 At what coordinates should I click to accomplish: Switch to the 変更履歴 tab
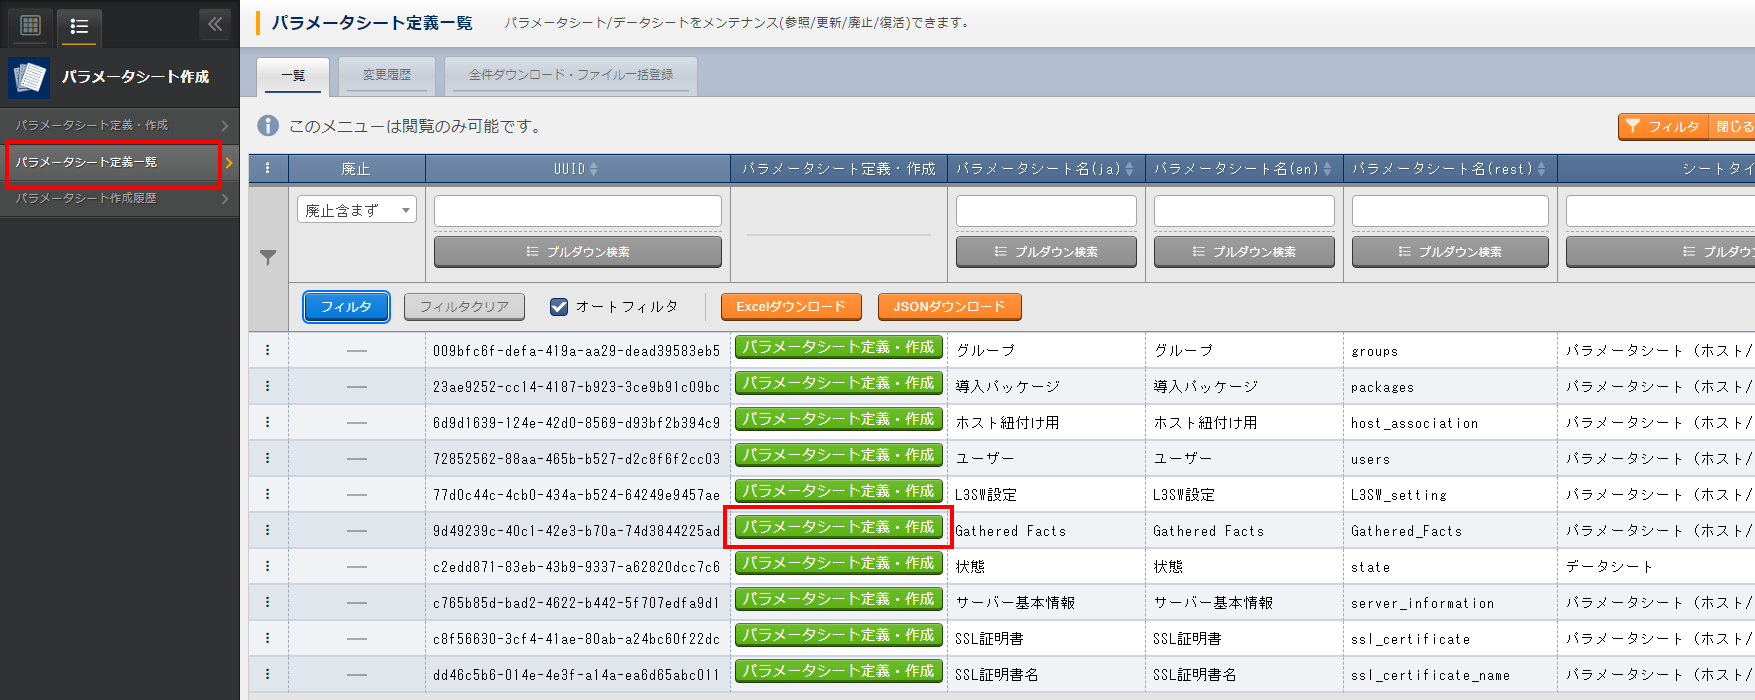387,76
